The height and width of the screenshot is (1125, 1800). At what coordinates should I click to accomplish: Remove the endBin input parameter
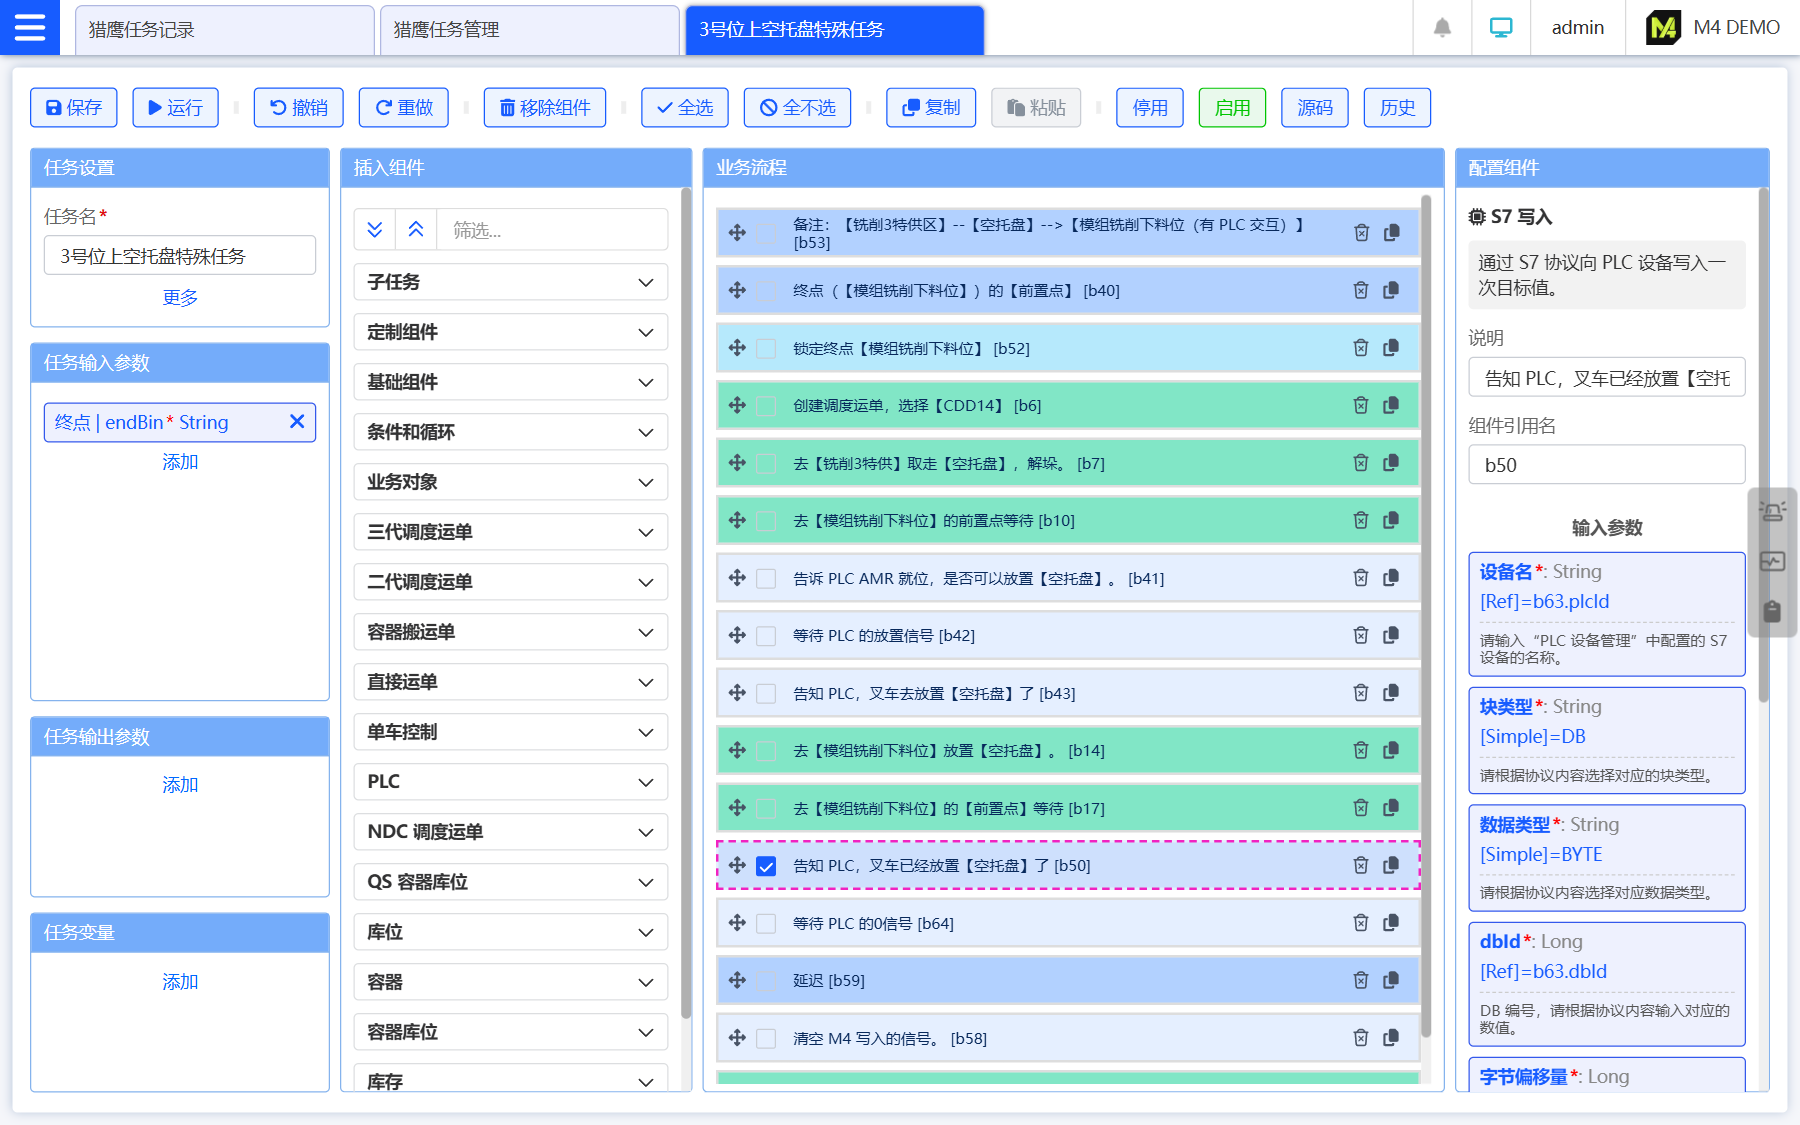coord(297,422)
